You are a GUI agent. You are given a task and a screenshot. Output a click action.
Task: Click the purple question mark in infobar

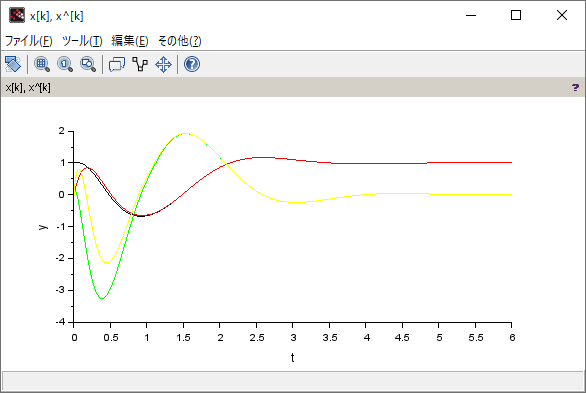(575, 87)
